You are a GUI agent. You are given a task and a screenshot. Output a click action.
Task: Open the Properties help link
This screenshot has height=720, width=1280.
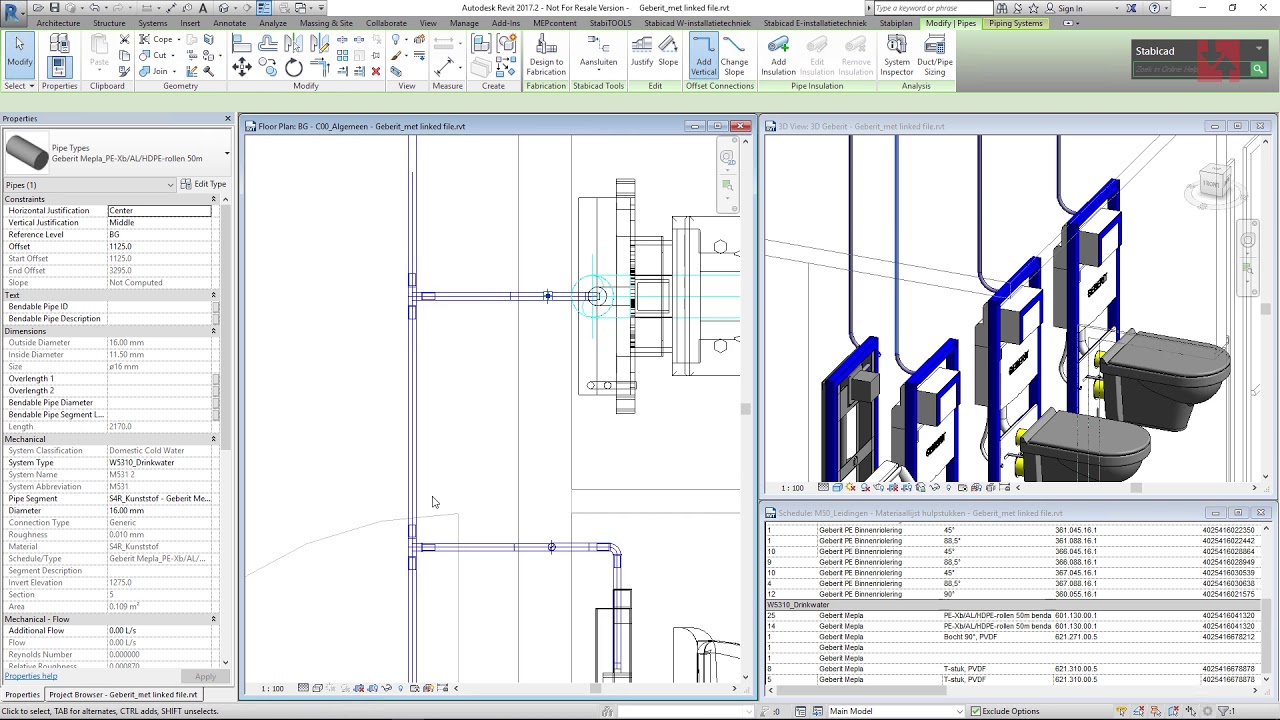pyautogui.click(x=31, y=676)
